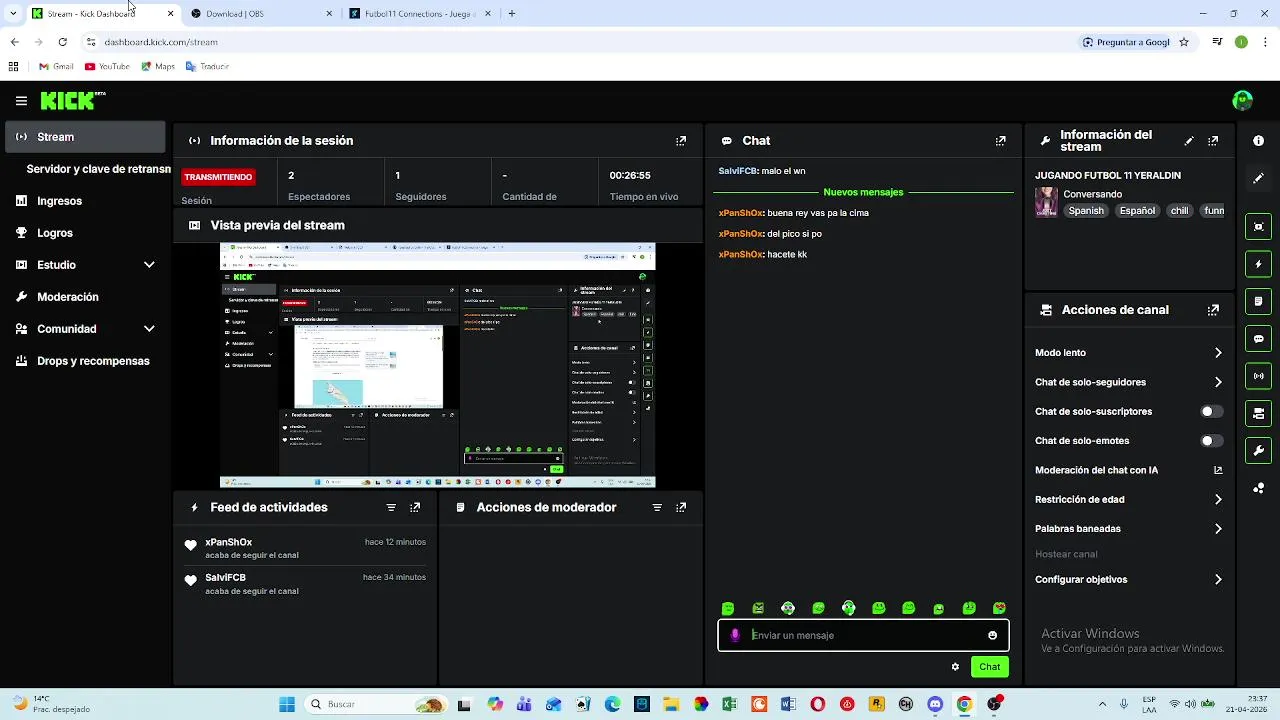Click the pencil icon in right sidebar

[1259, 178]
